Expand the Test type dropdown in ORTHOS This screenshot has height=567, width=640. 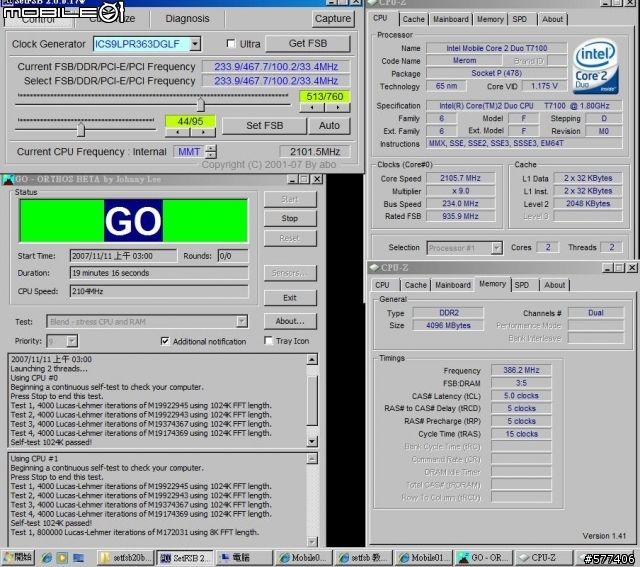[242, 322]
